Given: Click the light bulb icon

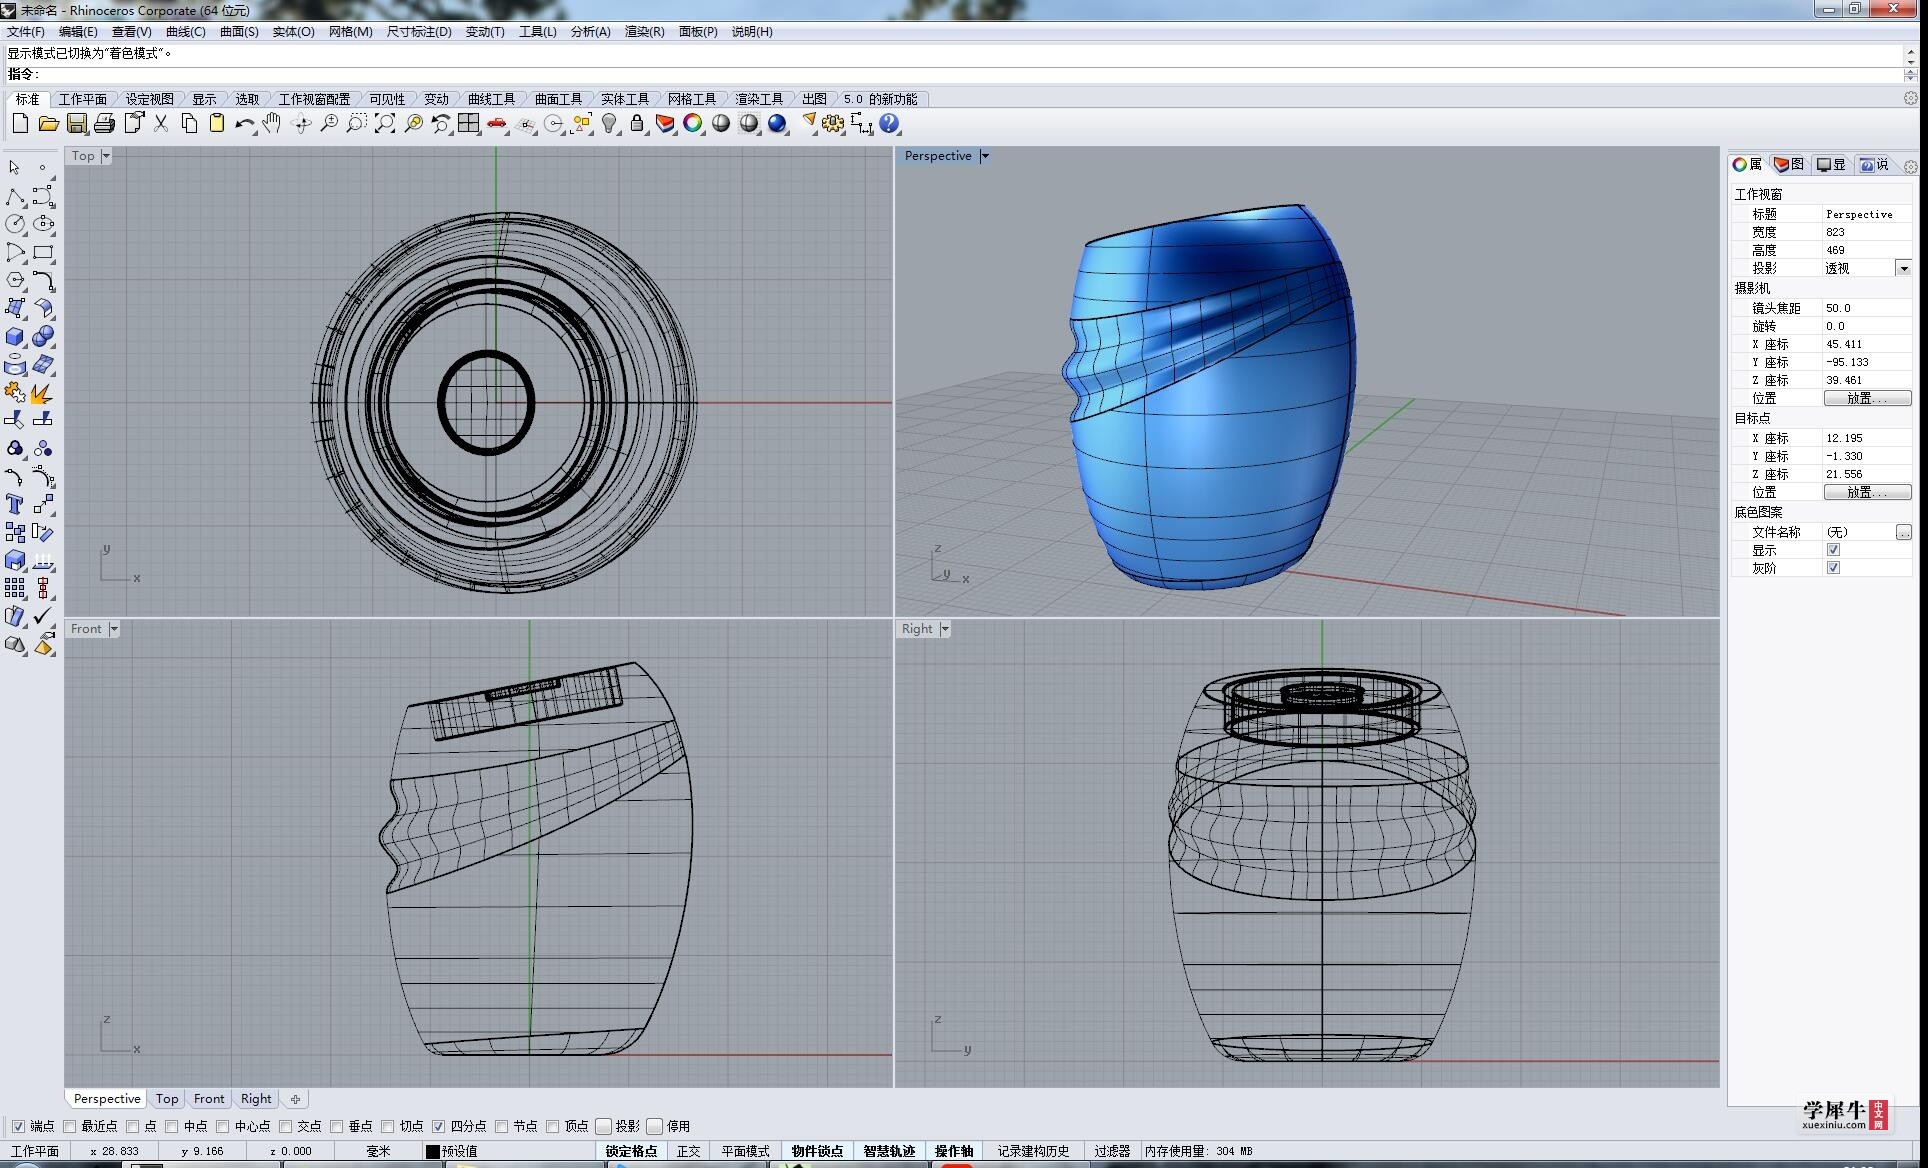Looking at the screenshot, I should (609, 124).
